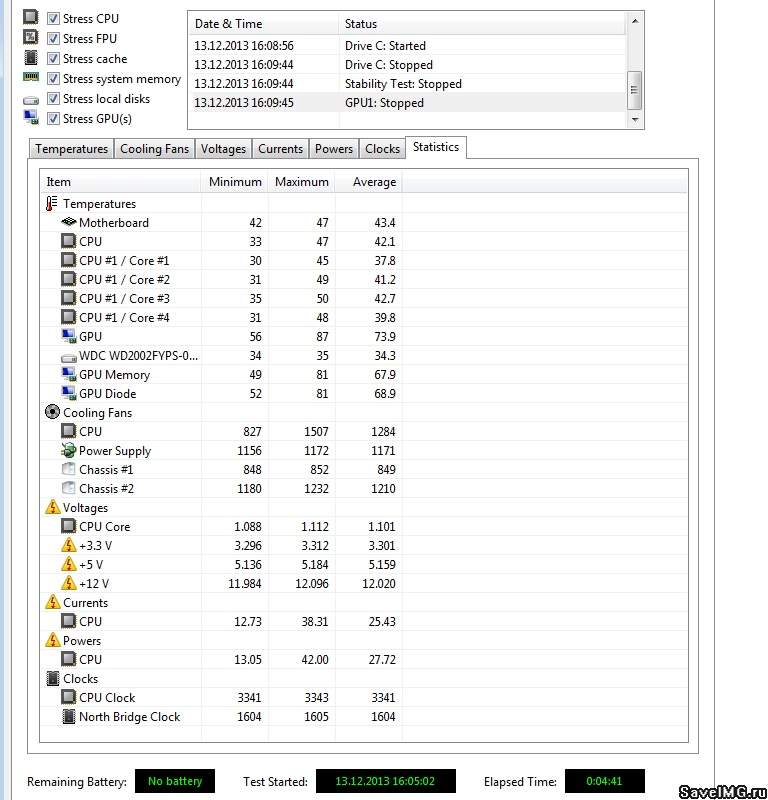Image resolution: width=768 pixels, height=800 pixels.
Task: Click the RAM module icon beside Stress system memory
Action: pyautogui.click(x=31, y=77)
